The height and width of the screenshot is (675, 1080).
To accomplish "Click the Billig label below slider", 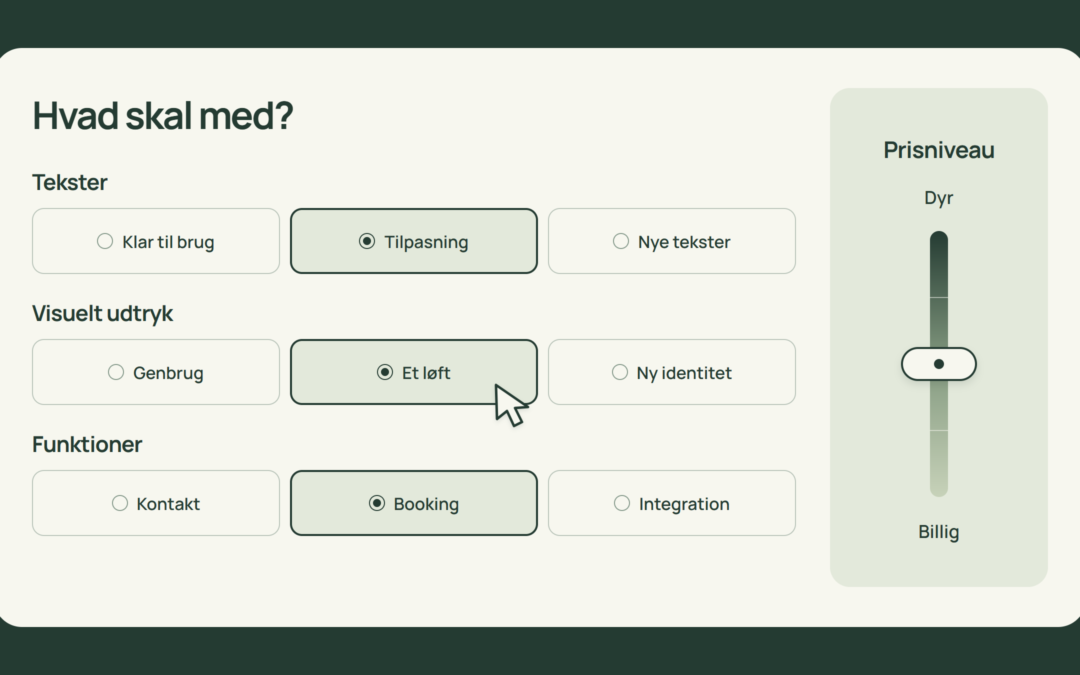I will pos(939,532).
